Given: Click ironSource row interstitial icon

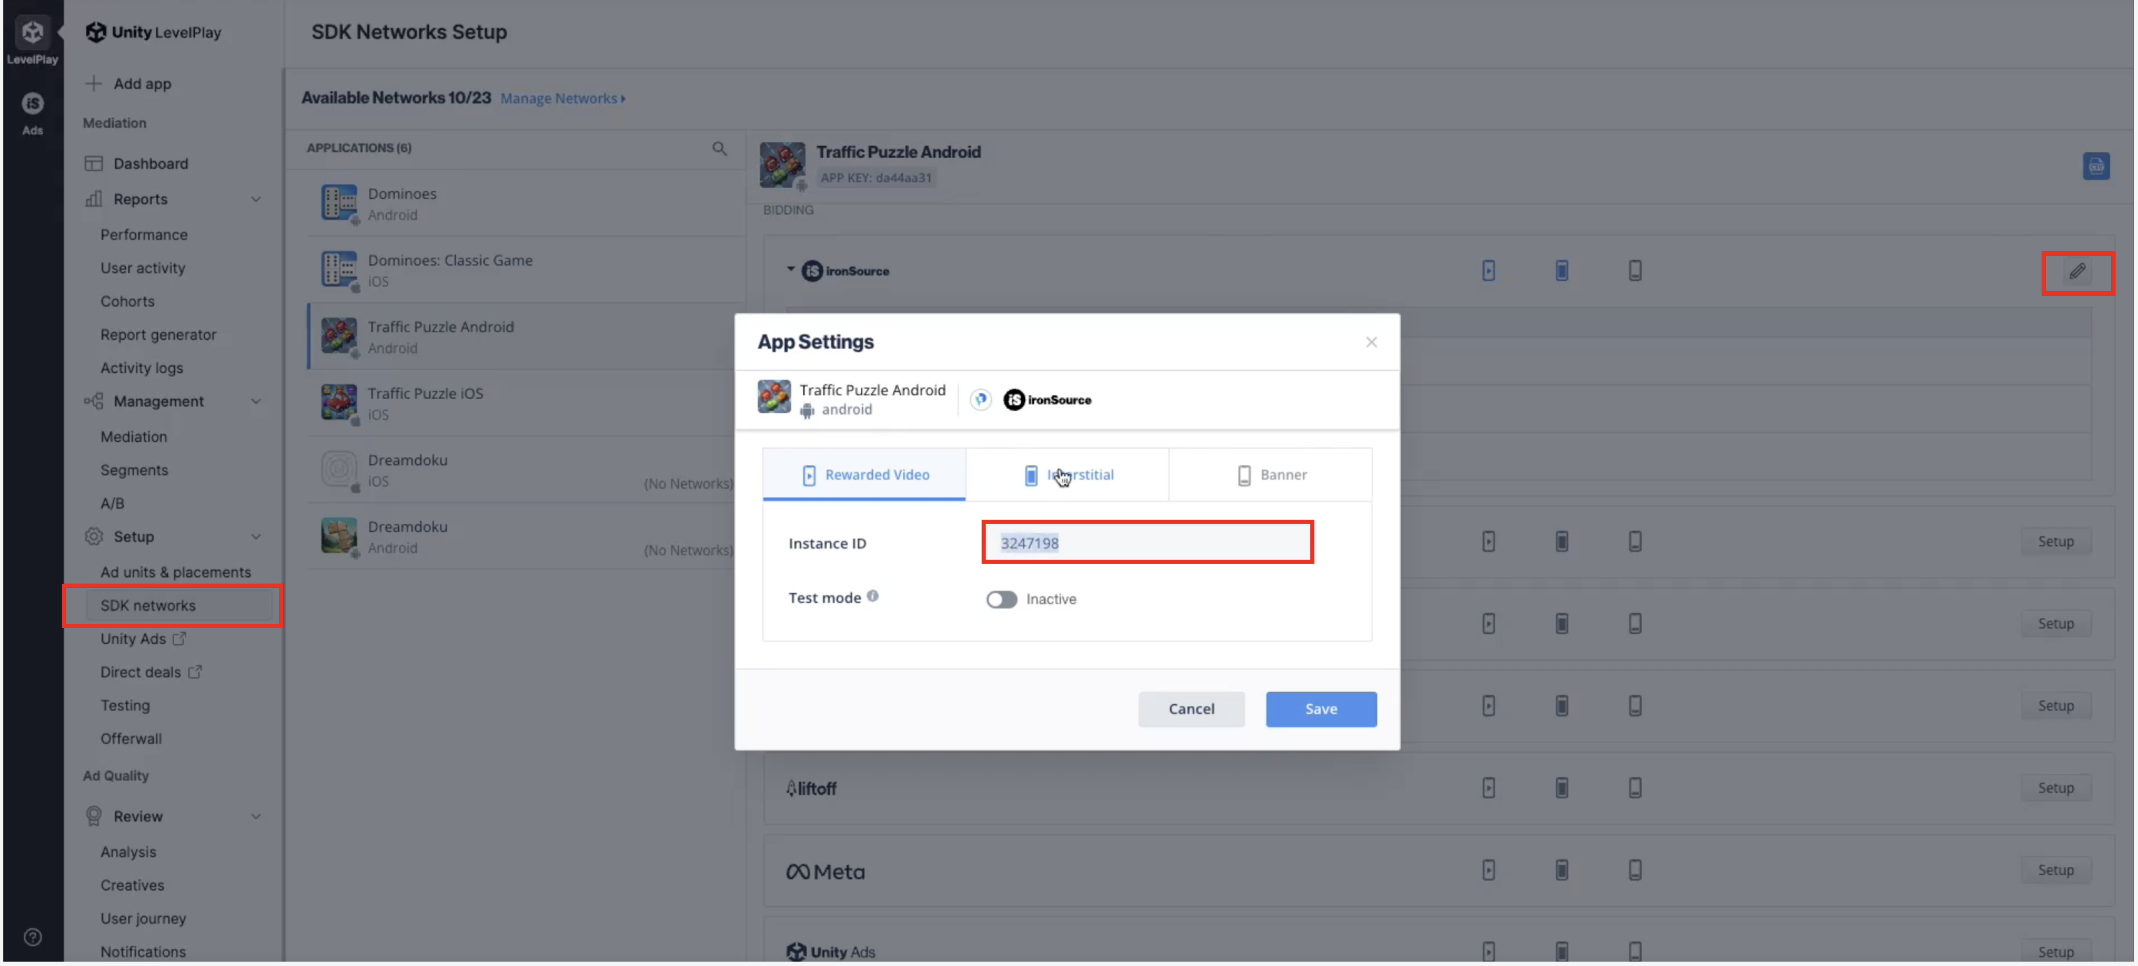Looking at the screenshot, I should 1561,271.
